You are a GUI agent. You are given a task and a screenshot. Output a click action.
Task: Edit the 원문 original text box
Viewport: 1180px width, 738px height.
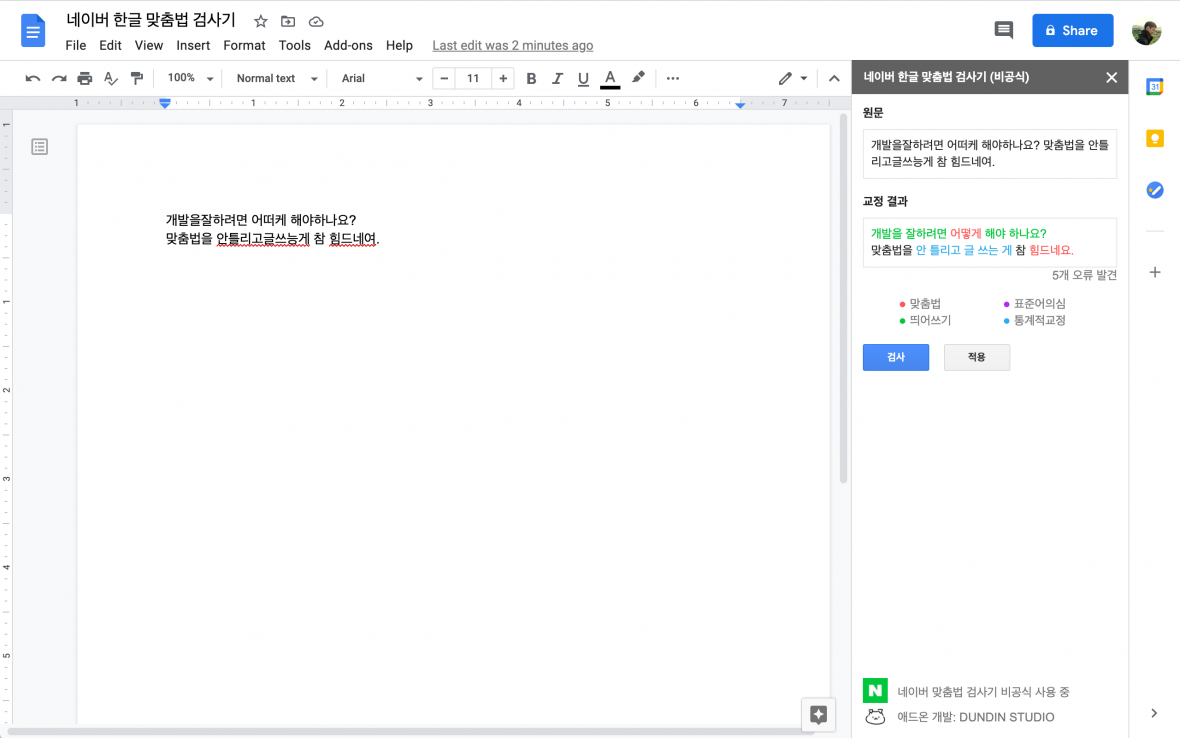(990, 153)
